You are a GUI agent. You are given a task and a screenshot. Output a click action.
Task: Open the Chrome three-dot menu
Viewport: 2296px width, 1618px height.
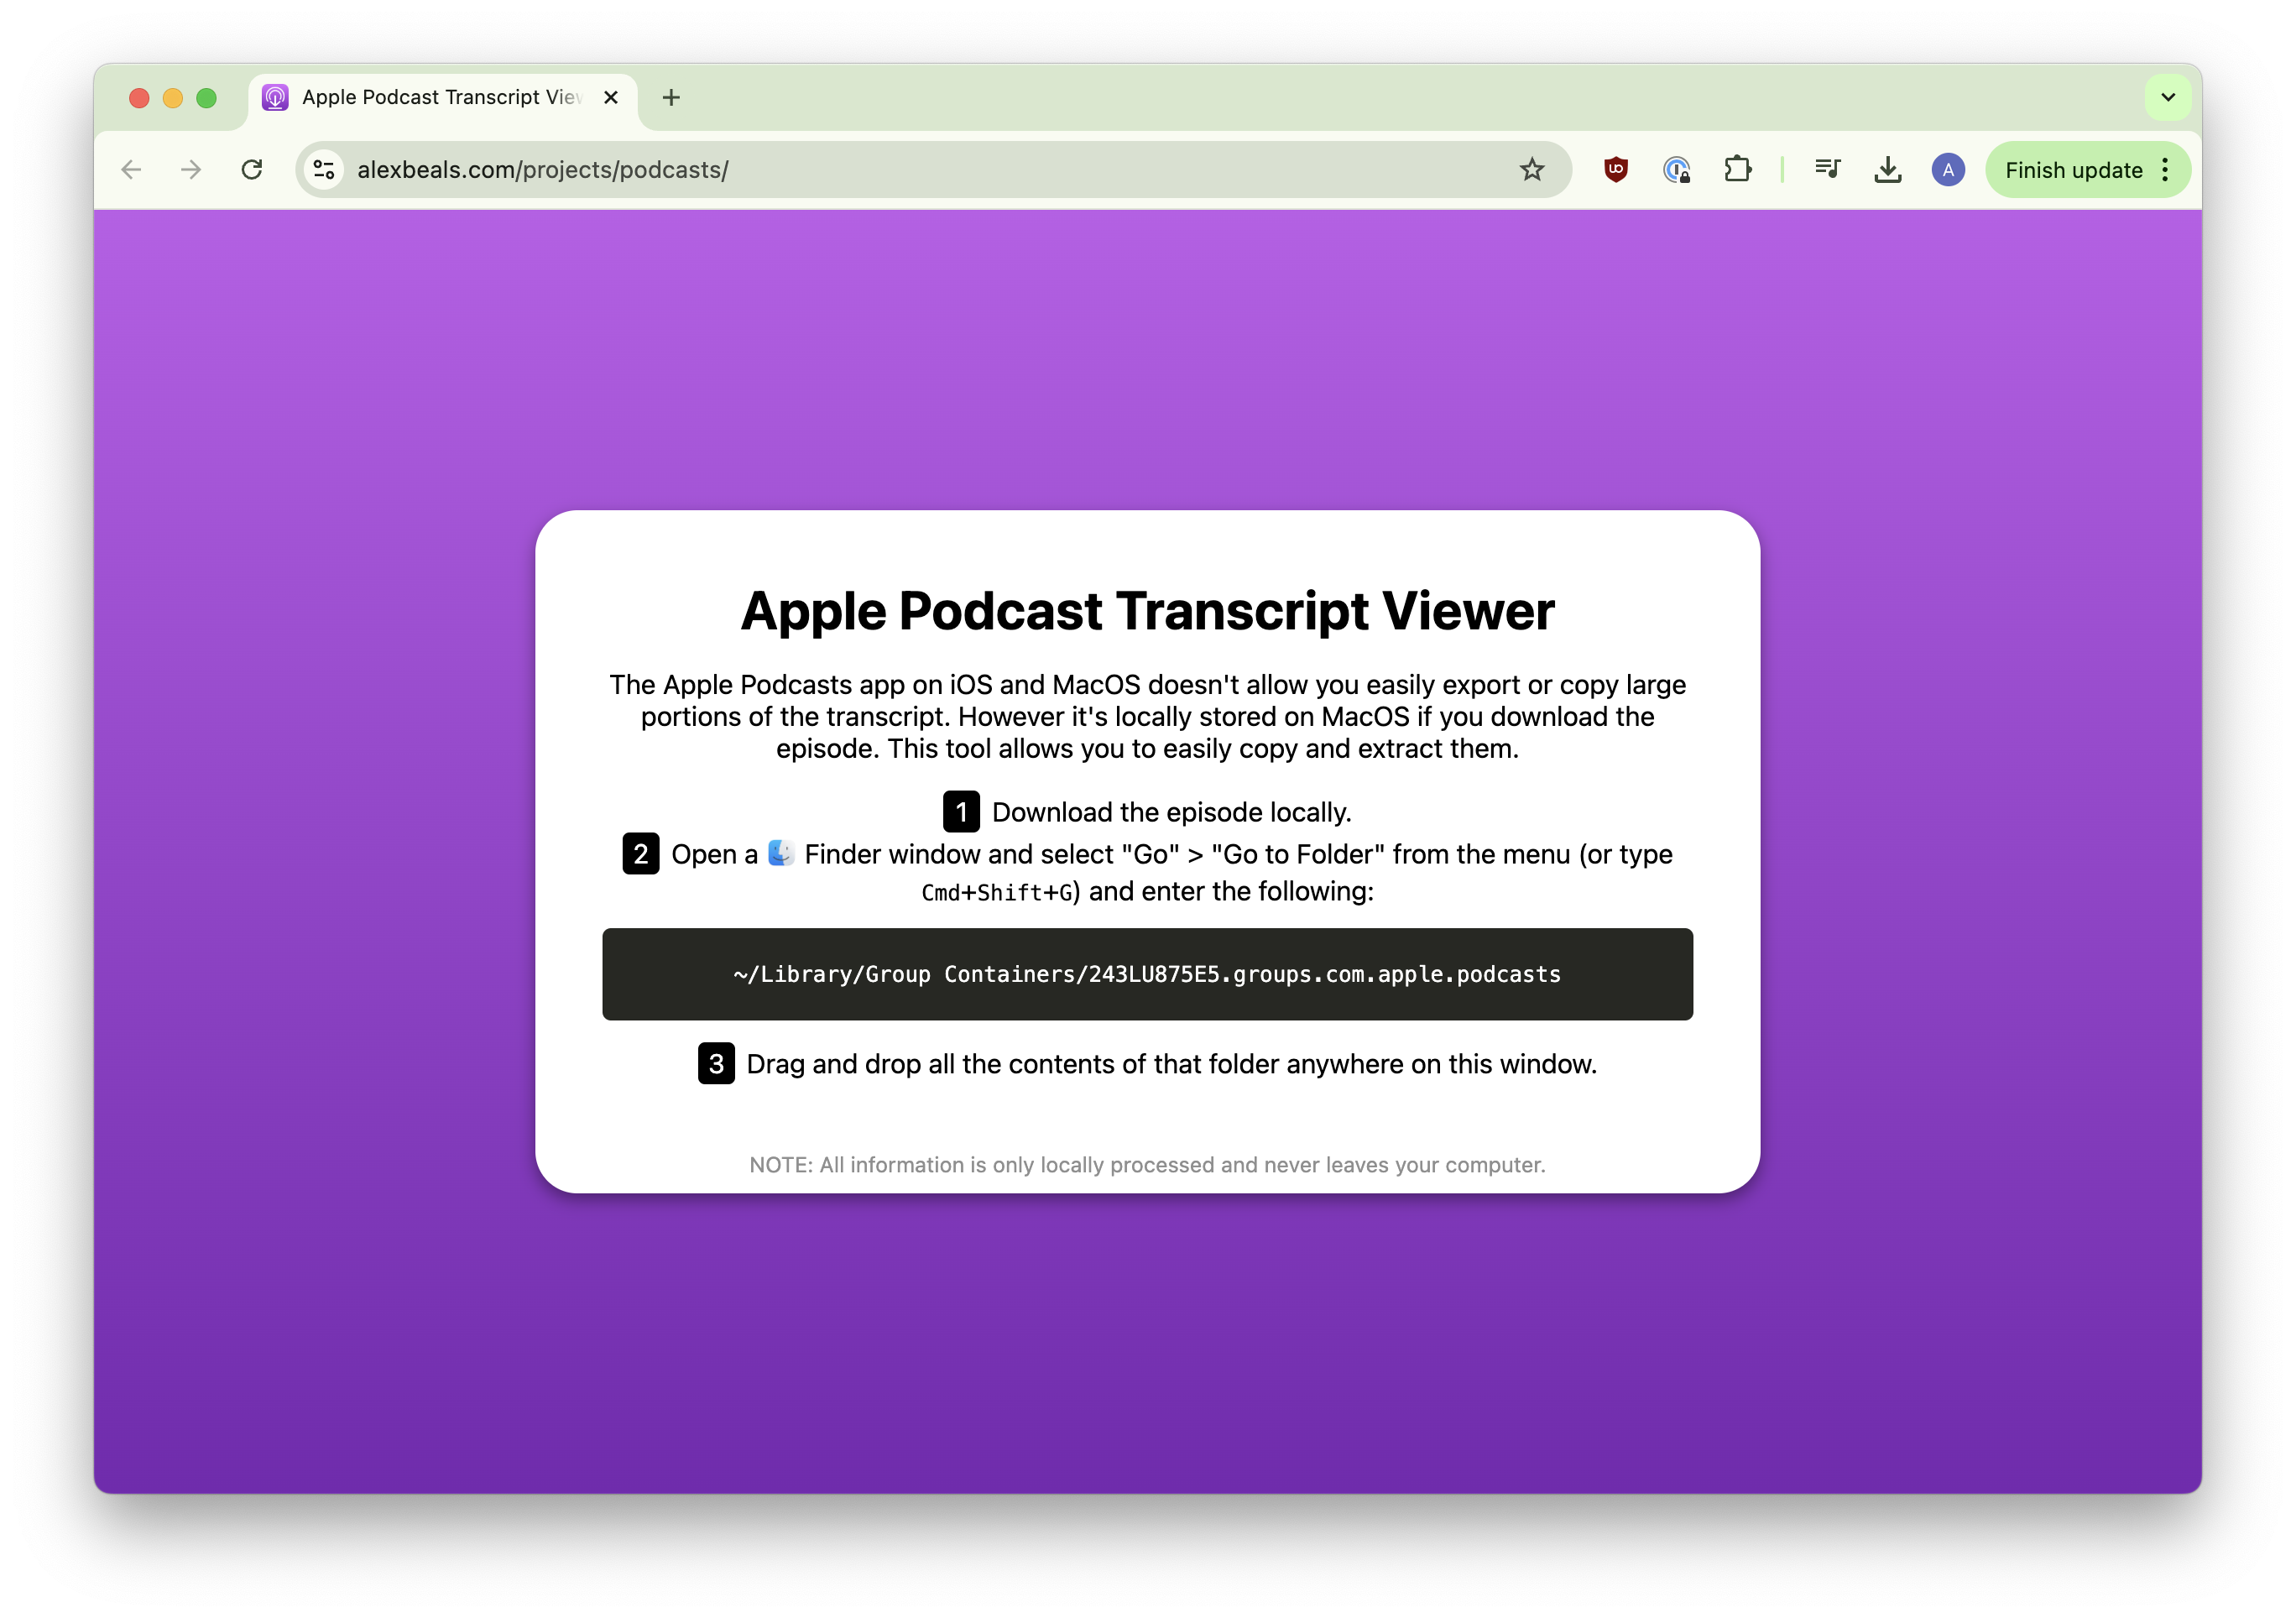click(x=2165, y=170)
